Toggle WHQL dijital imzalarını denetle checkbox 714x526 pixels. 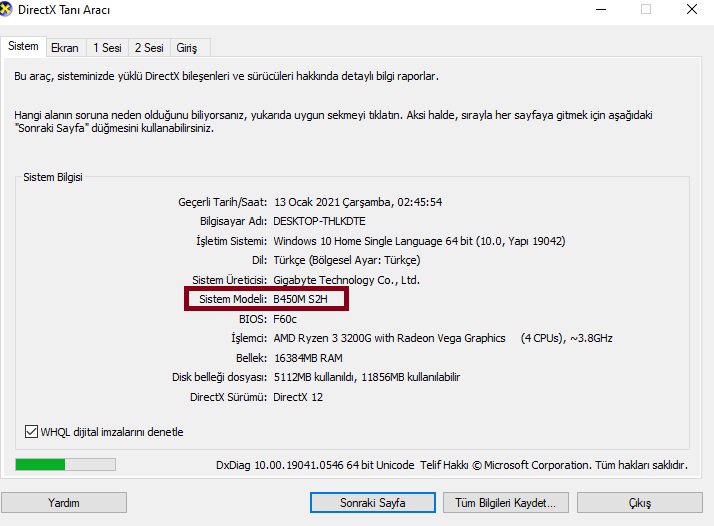pyautogui.click(x=31, y=431)
